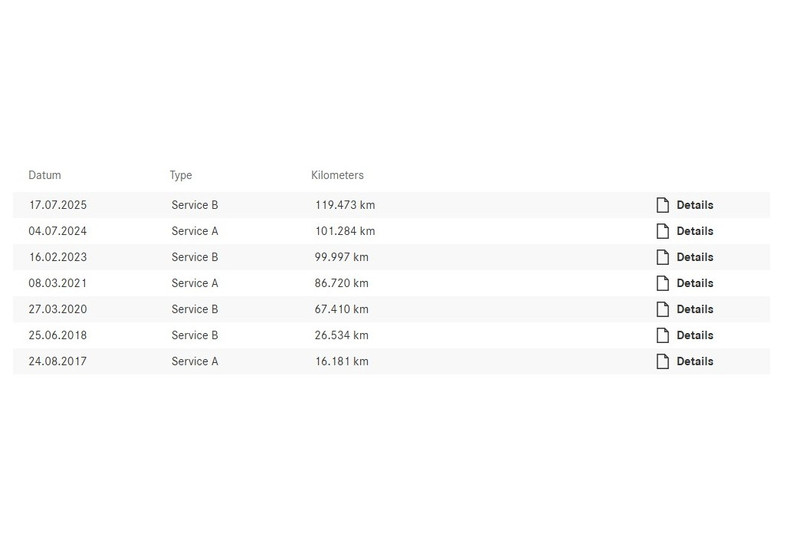Select Service A entry dated 08.03.2021
Image resolution: width=800 pixels, height=533 pixels.
(x=194, y=283)
